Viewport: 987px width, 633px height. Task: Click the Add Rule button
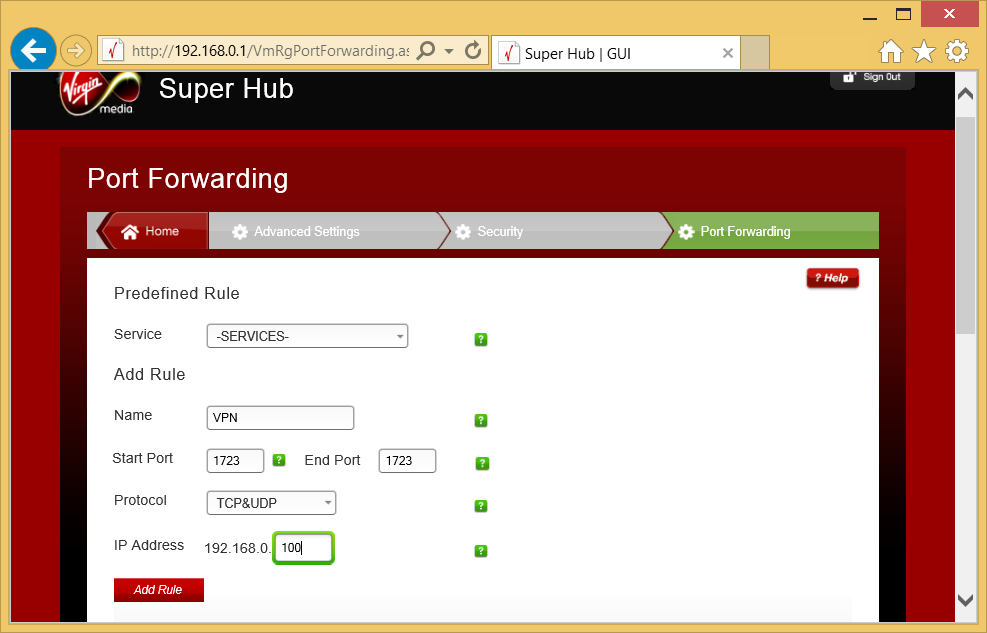tap(159, 590)
